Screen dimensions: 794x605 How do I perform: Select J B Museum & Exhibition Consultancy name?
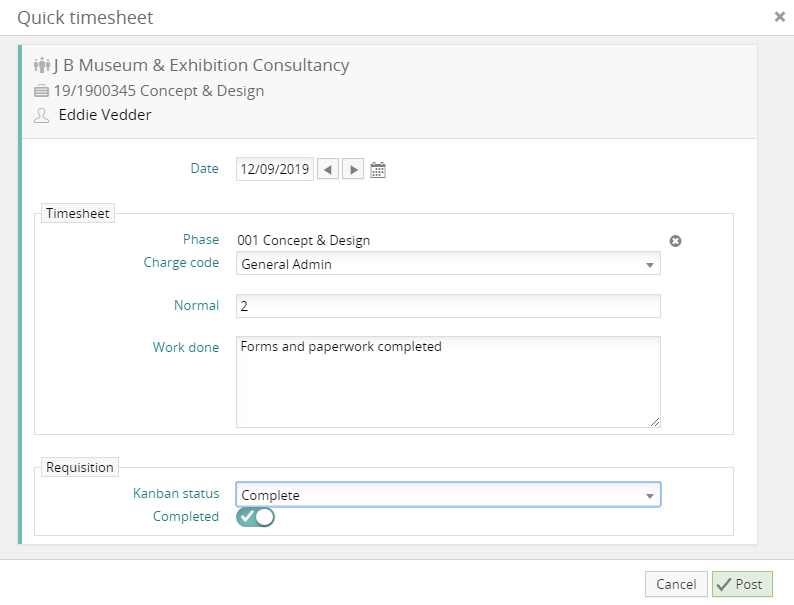201,66
